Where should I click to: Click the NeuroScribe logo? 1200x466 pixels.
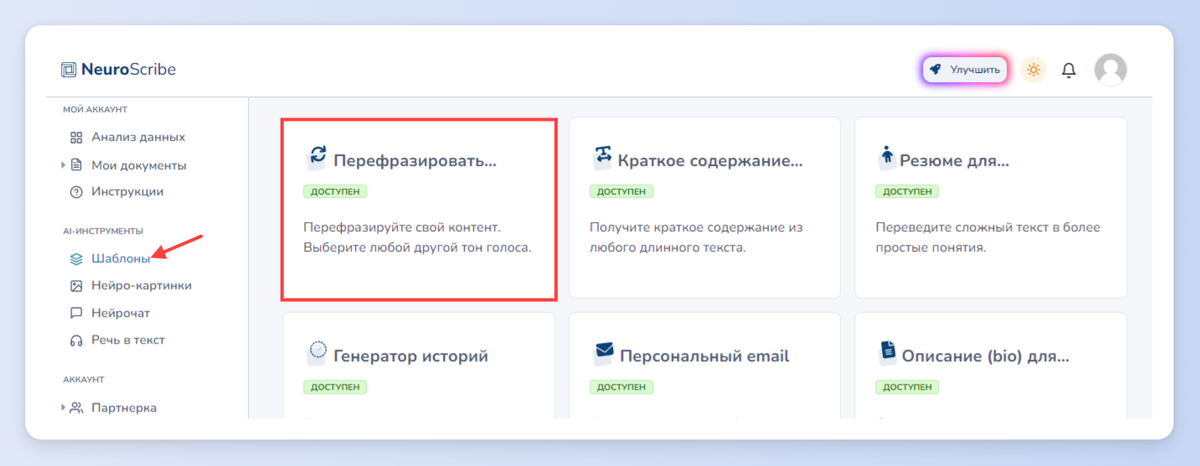coord(118,70)
